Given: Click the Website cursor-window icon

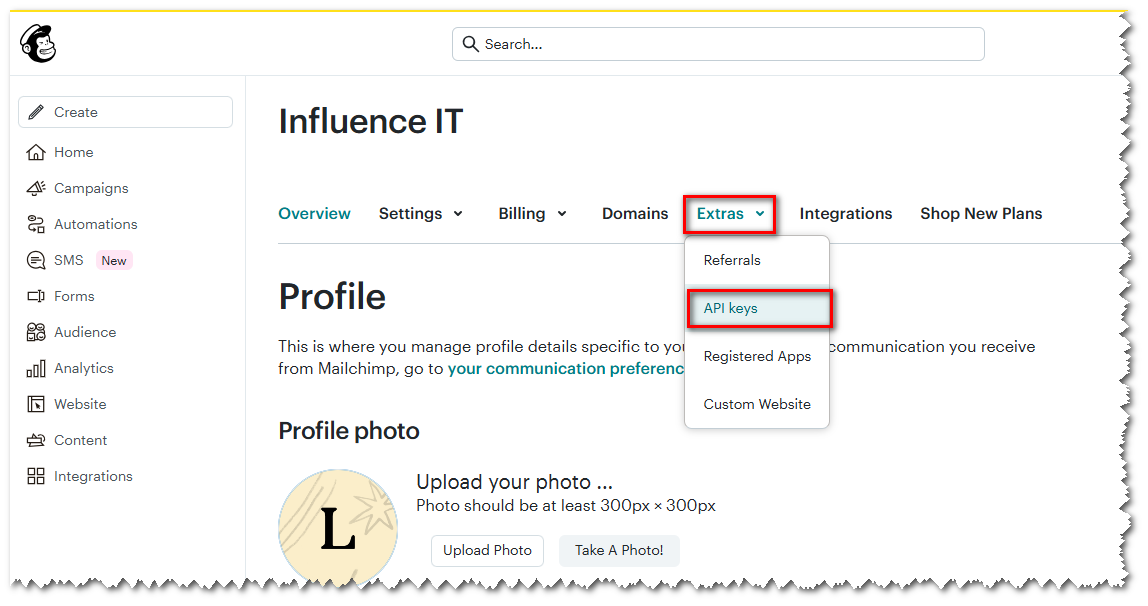Looking at the screenshot, I should pyautogui.click(x=36, y=404).
